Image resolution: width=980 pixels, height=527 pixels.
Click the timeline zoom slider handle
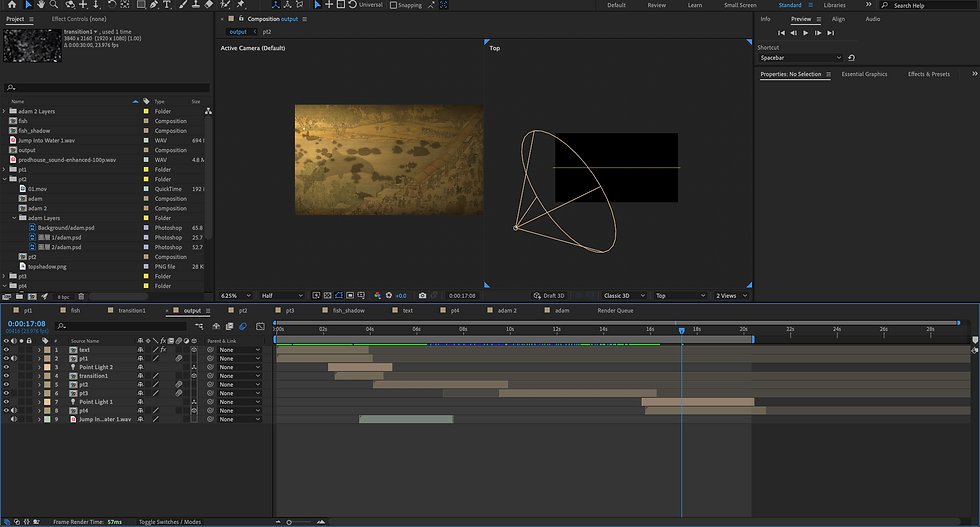(289, 522)
